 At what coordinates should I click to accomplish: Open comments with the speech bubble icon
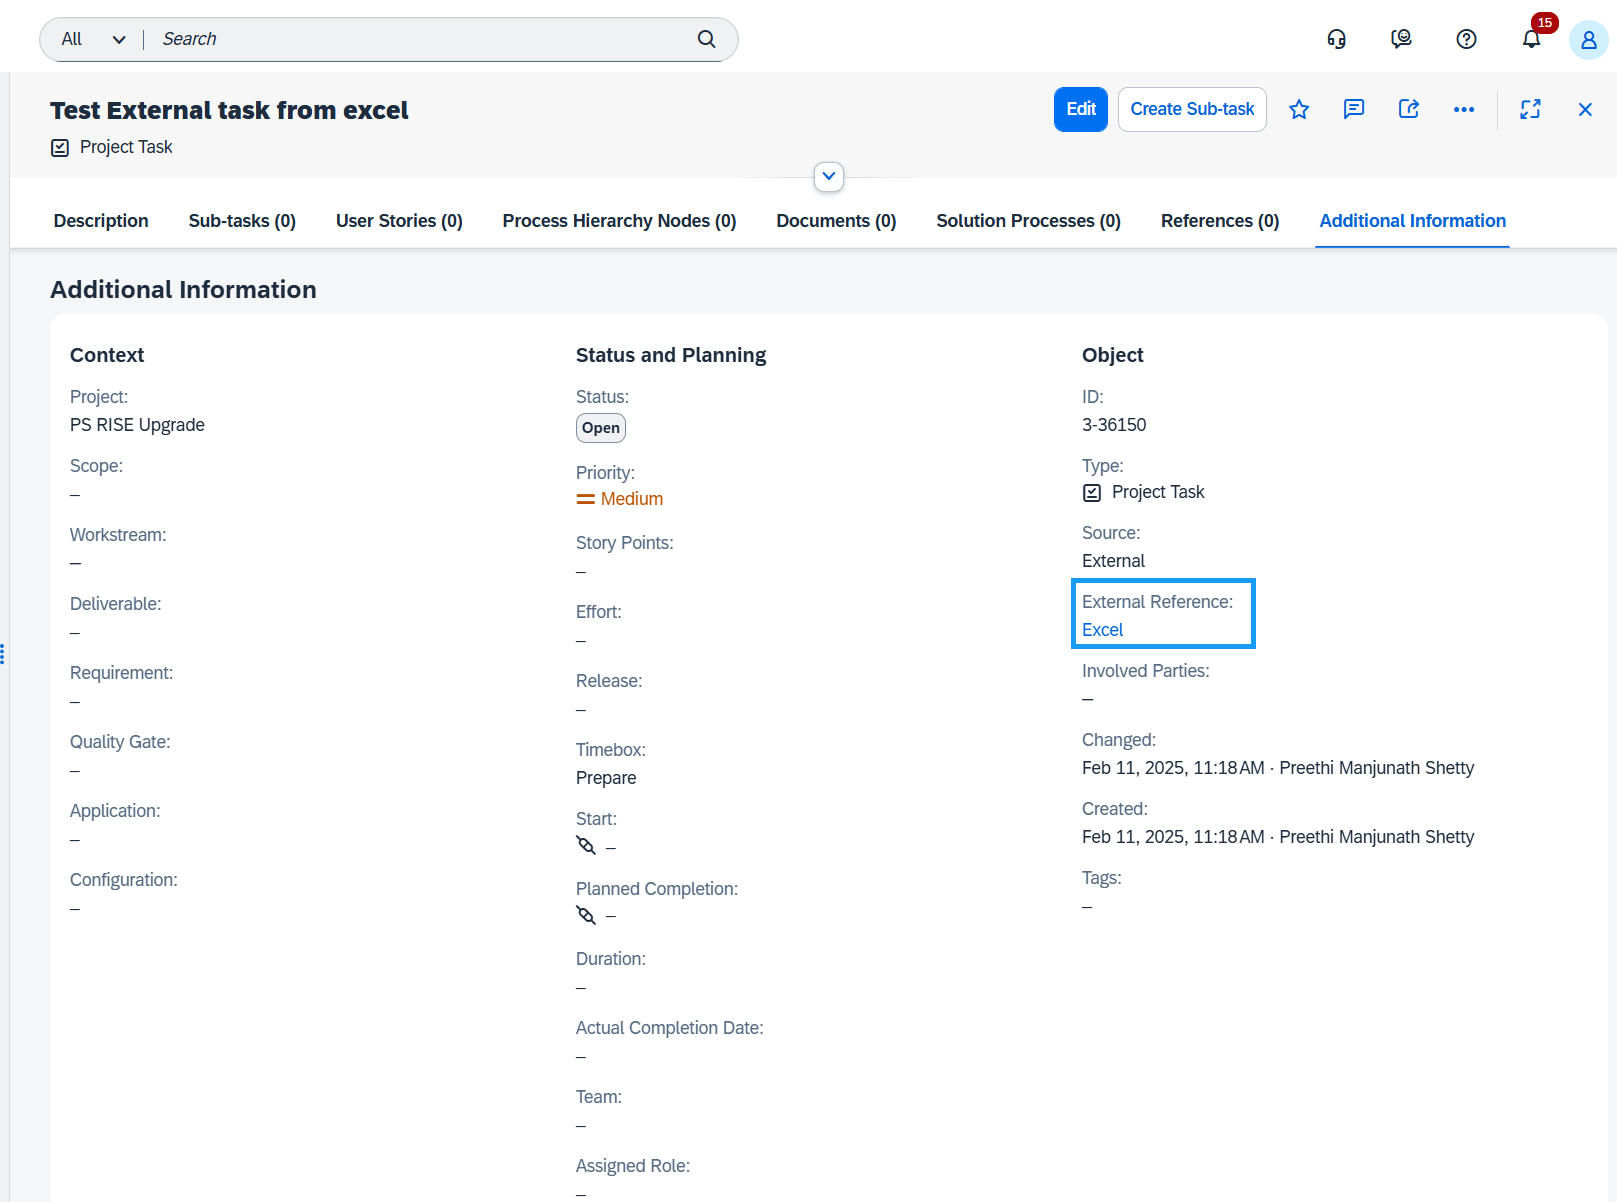1354,109
